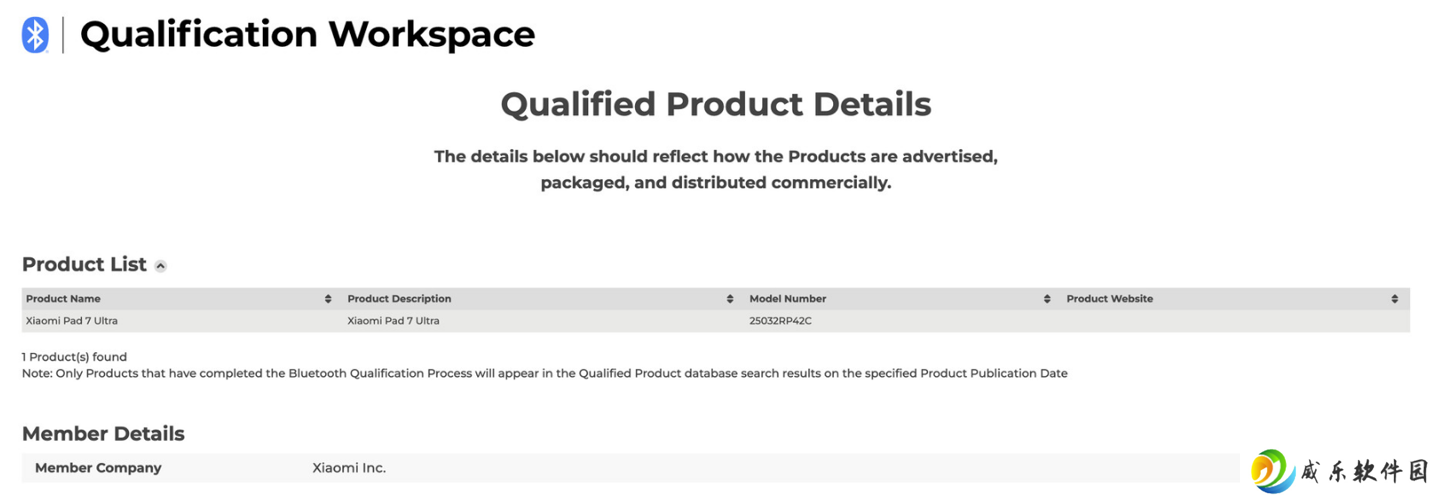This screenshot has height=497, width=1440.
Task: Select the Xiaomi Pad 7 Ultra product name cell
Action: point(72,321)
